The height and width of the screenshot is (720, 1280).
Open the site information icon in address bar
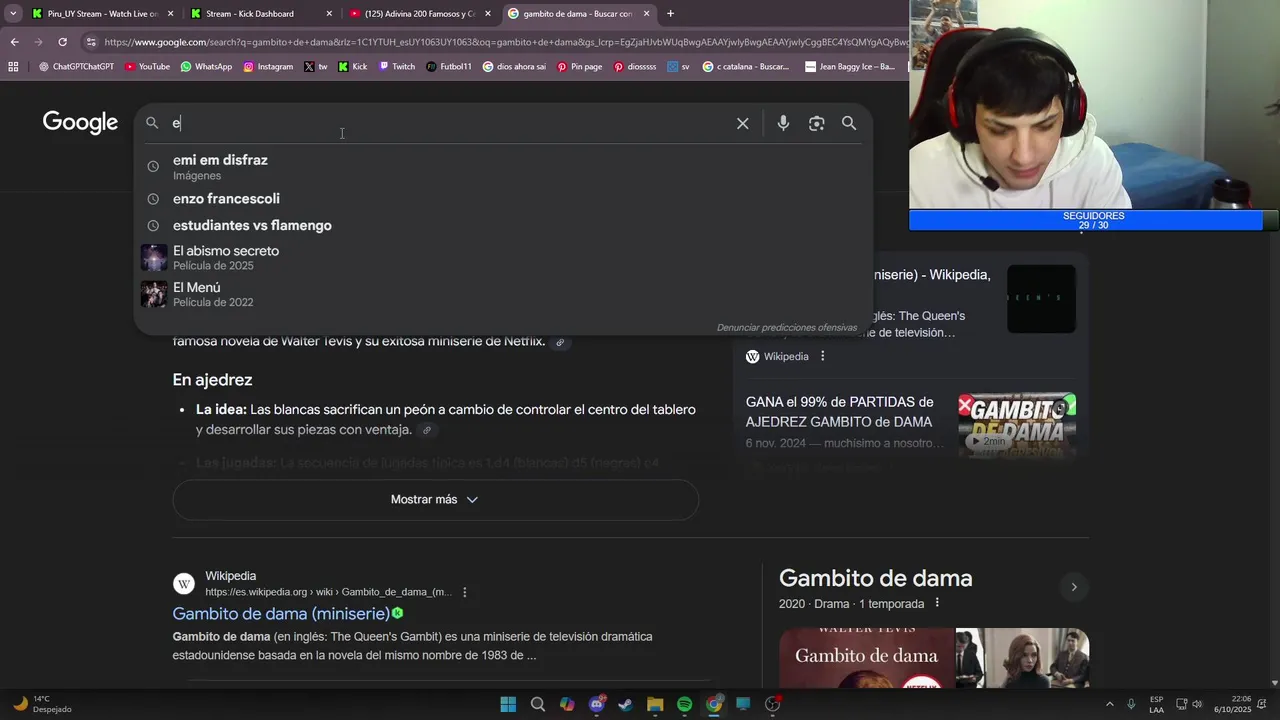(91, 42)
